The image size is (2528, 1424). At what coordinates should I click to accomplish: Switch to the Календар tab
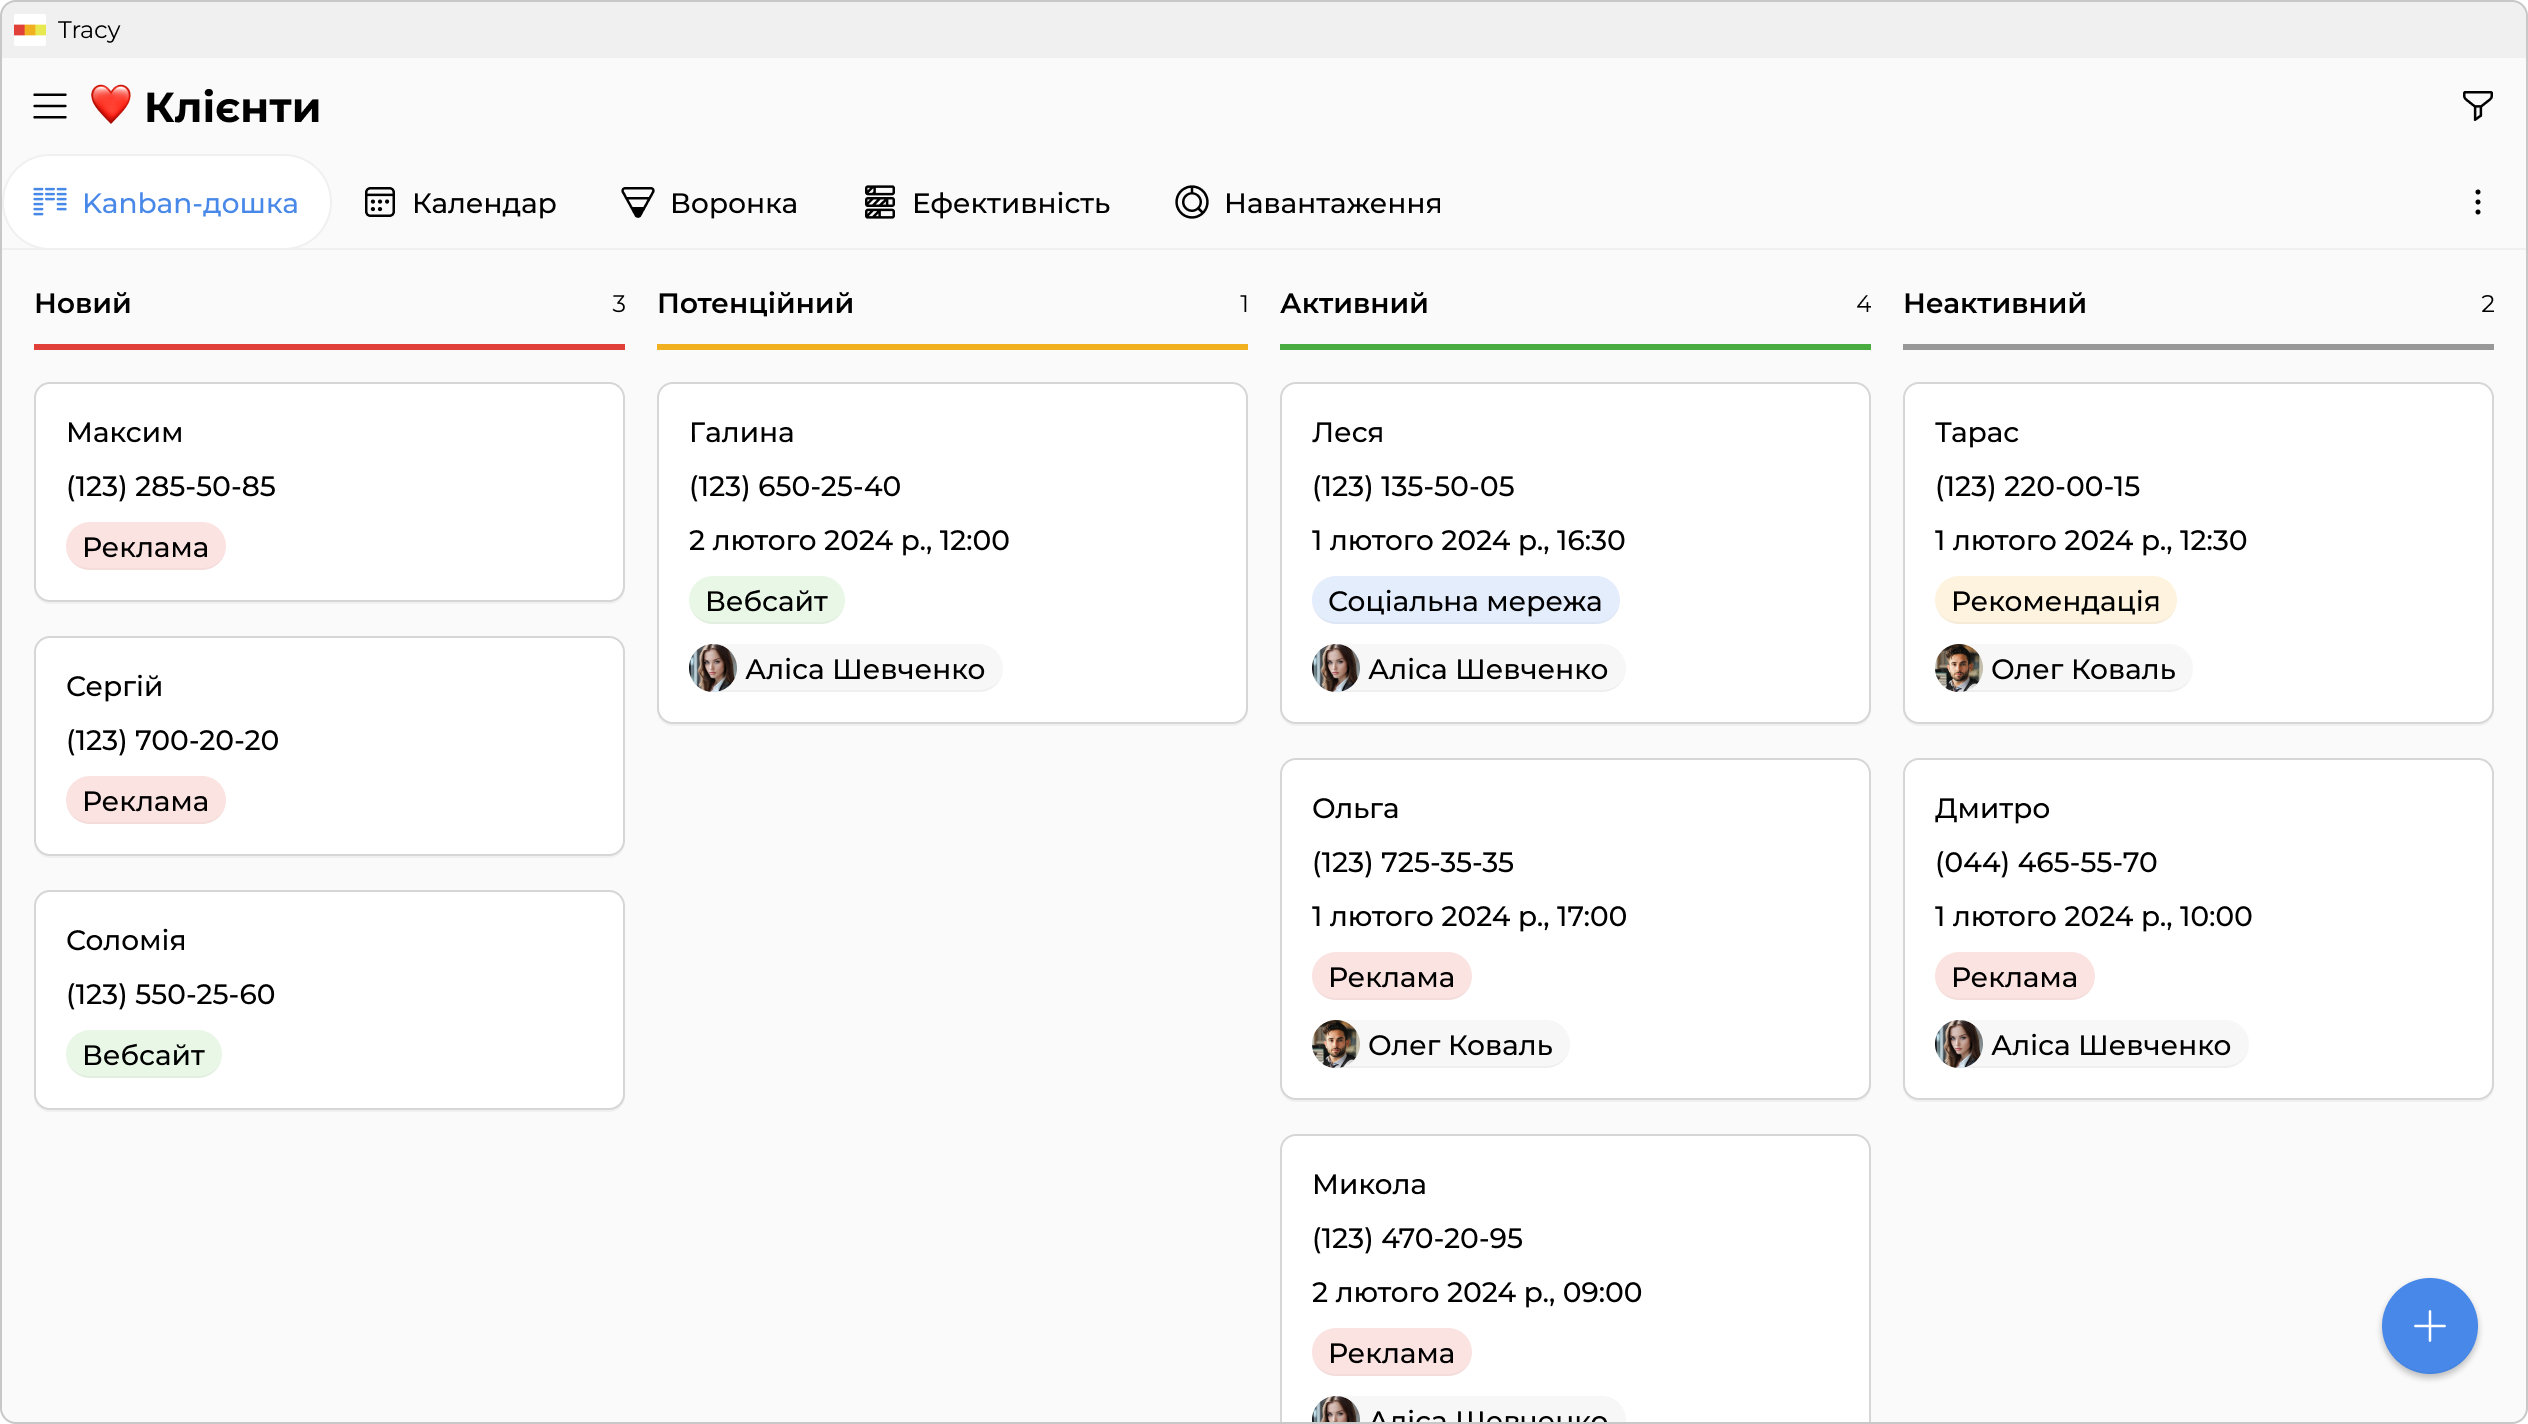460,203
